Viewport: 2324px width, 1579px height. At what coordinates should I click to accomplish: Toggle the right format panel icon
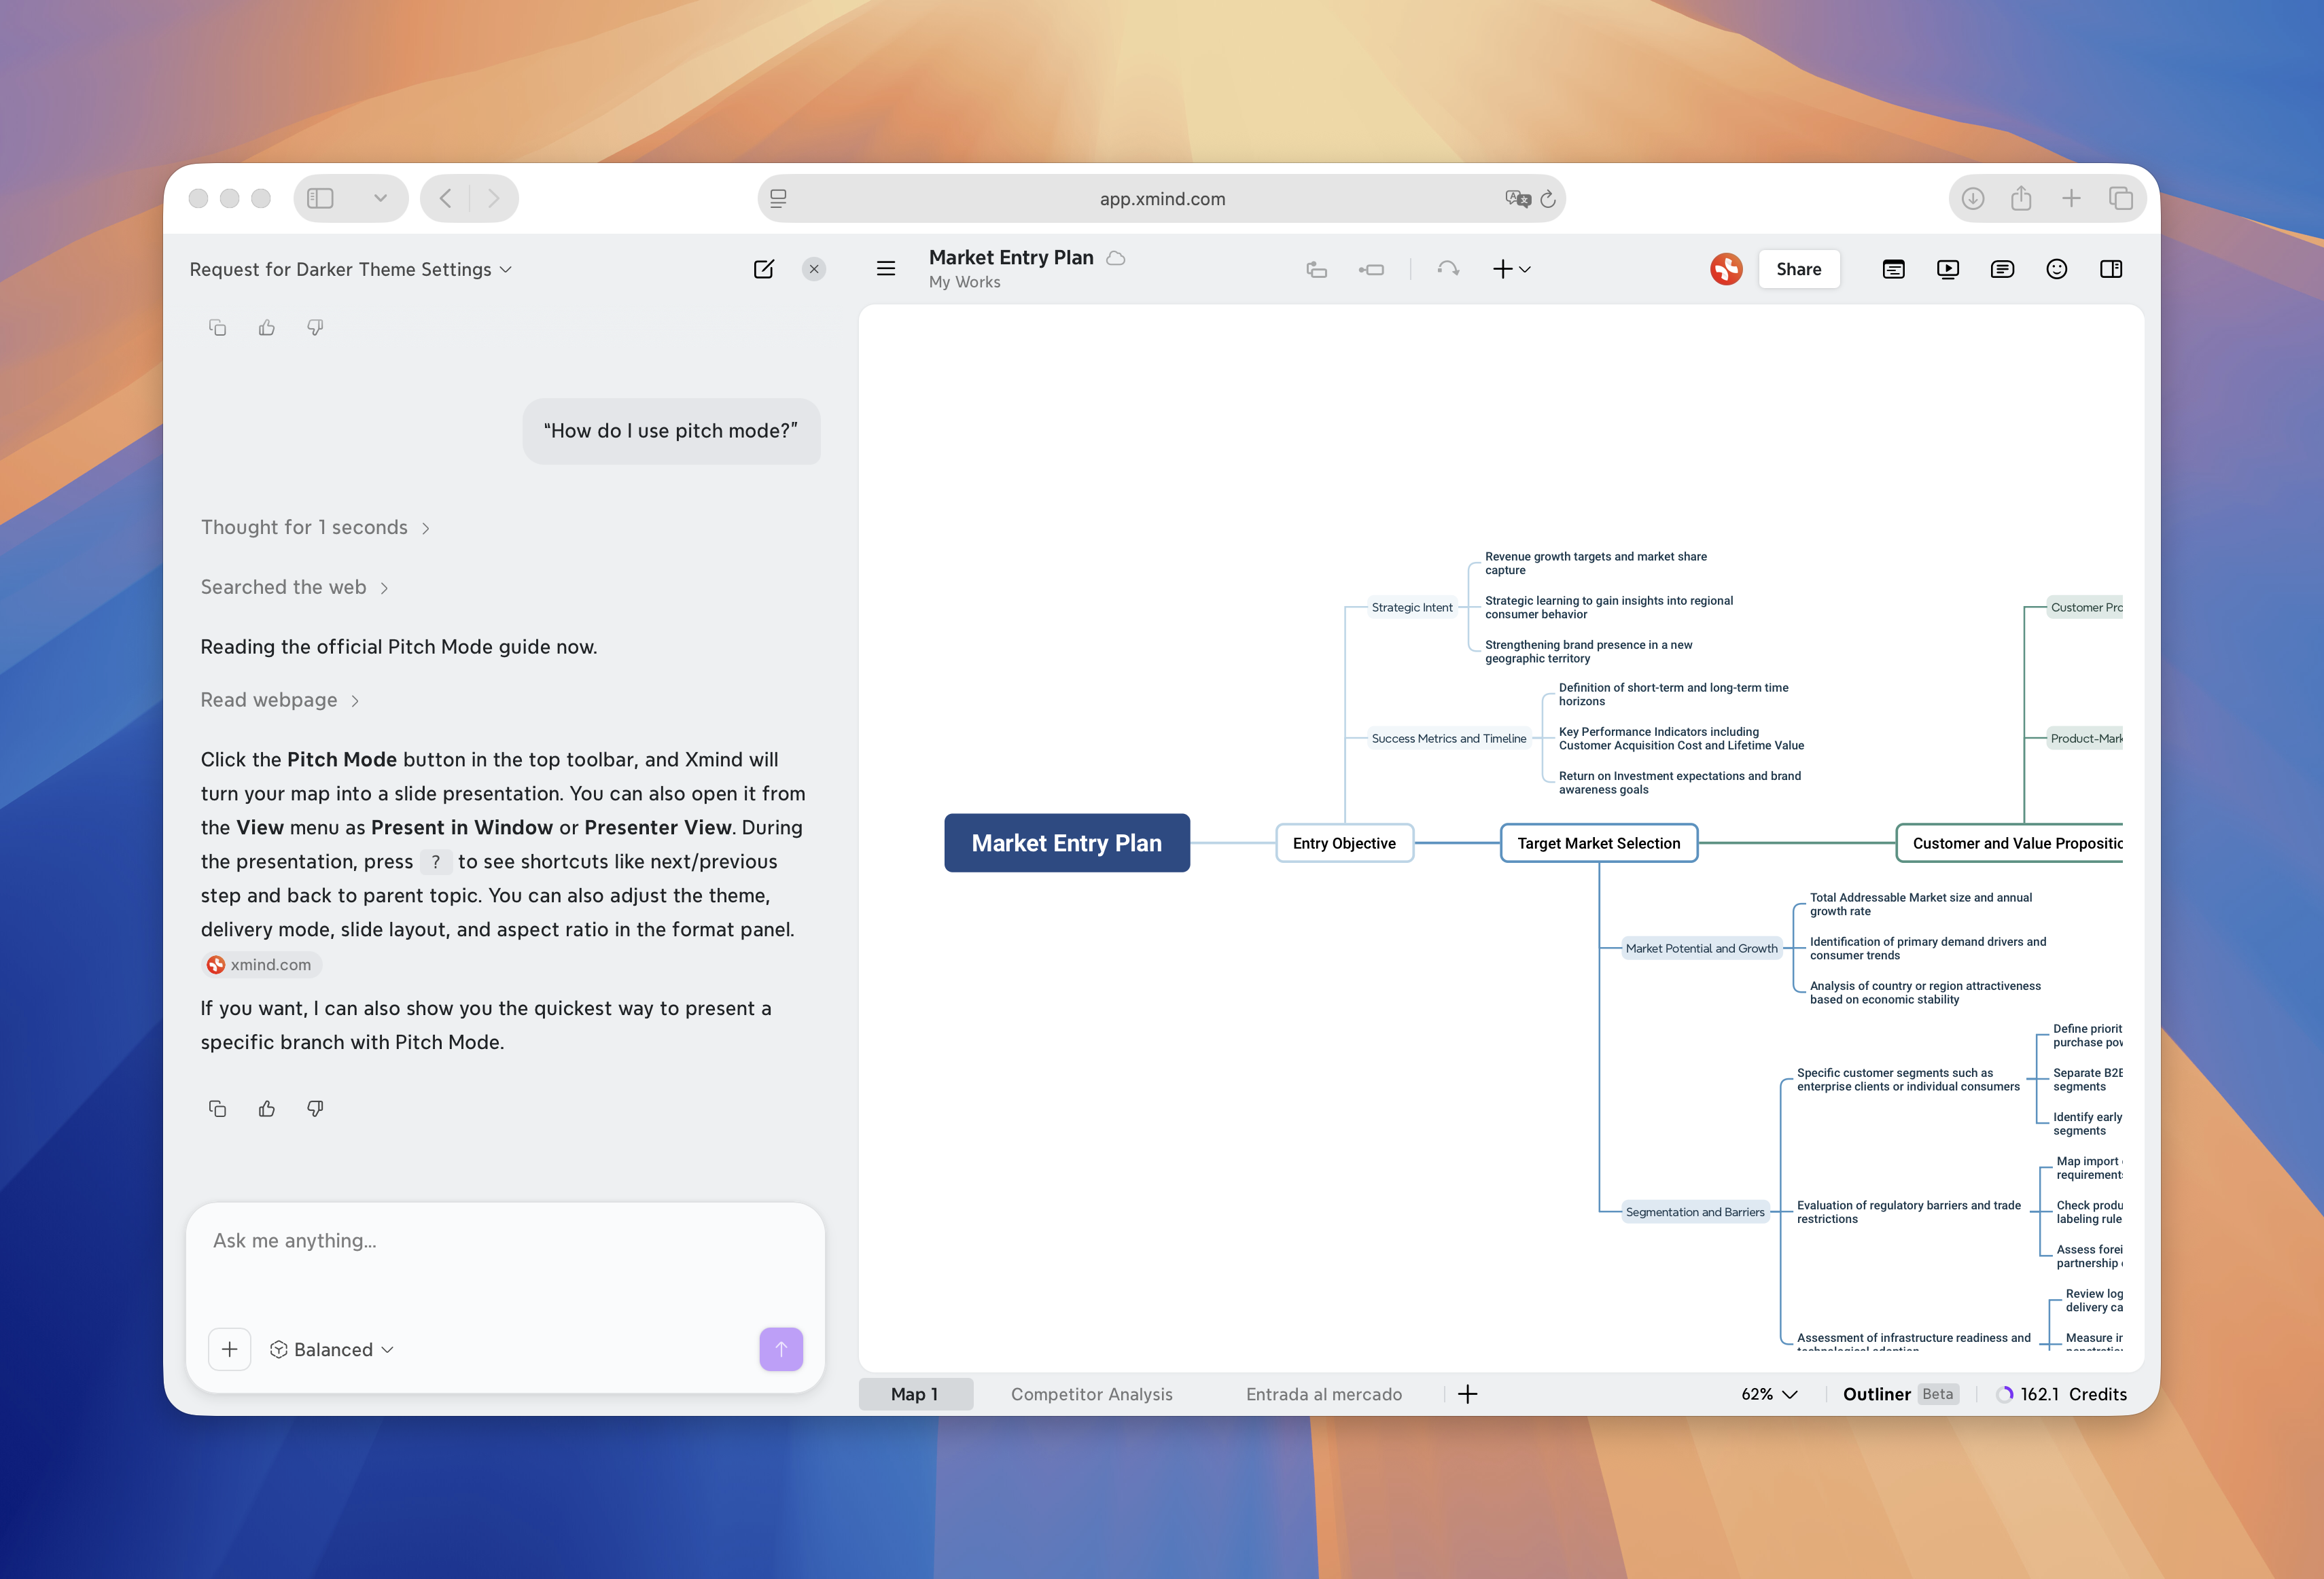coord(2111,269)
